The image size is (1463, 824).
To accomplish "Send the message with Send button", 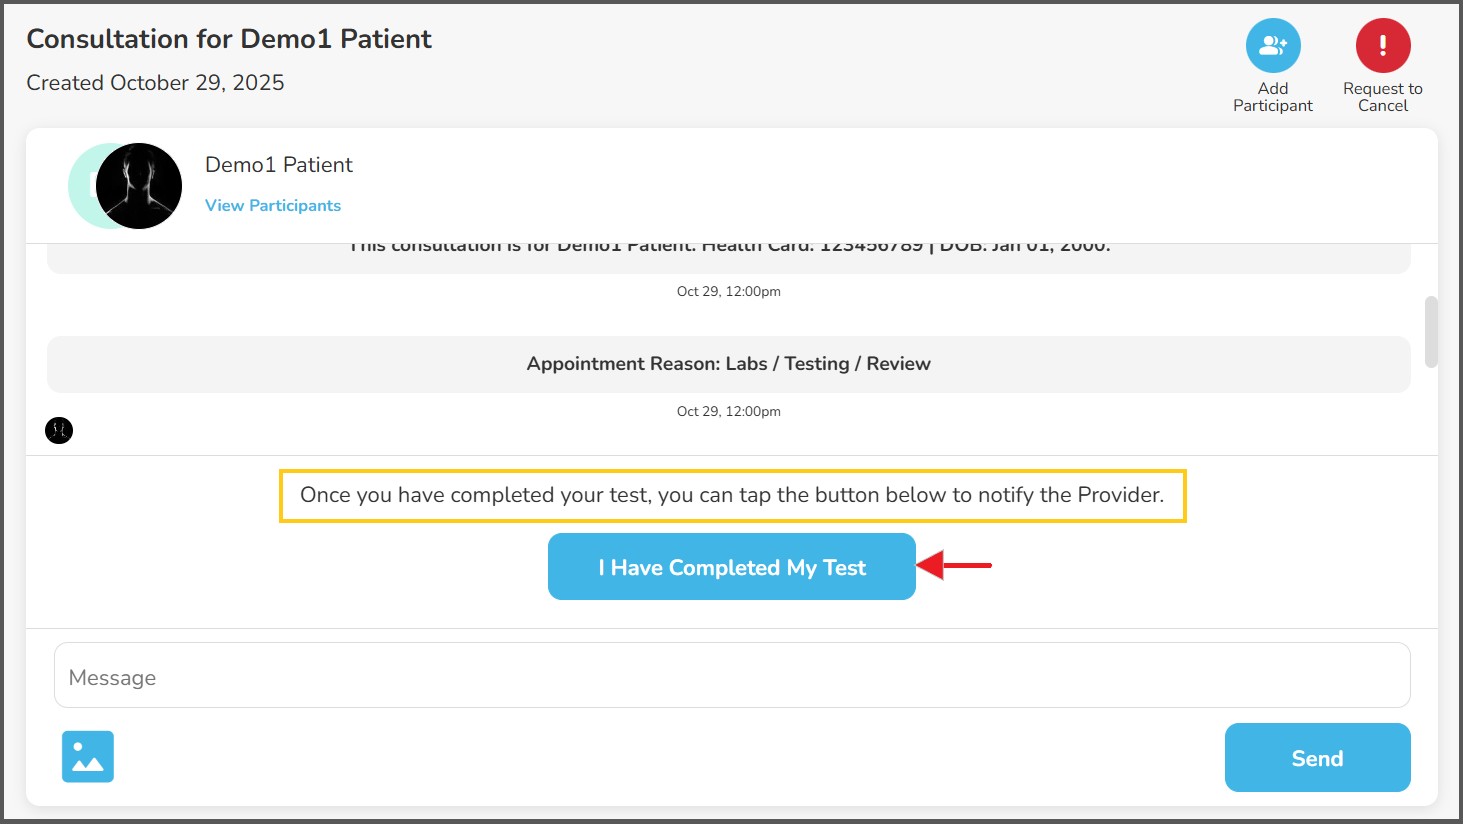I will pyautogui.click(x=1317, y=758).
